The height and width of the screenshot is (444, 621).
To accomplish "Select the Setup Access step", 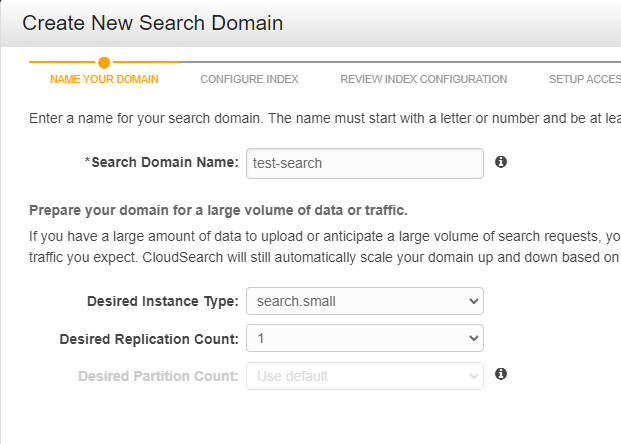I will pos(584,79).
